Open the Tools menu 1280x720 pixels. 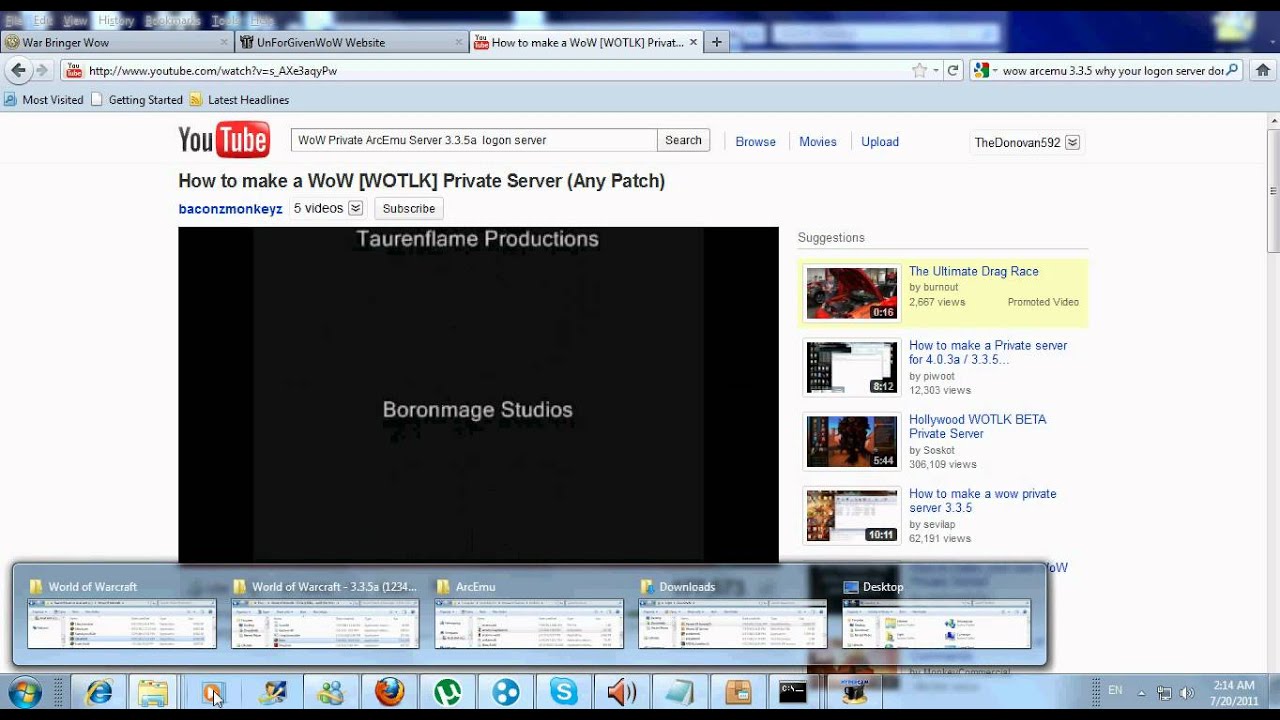pos(225,20)
